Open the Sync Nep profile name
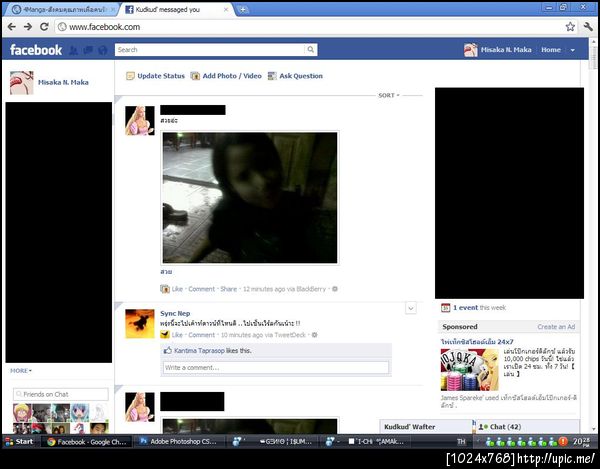Viewport: 600px width, 469px height. click(175, 313)
